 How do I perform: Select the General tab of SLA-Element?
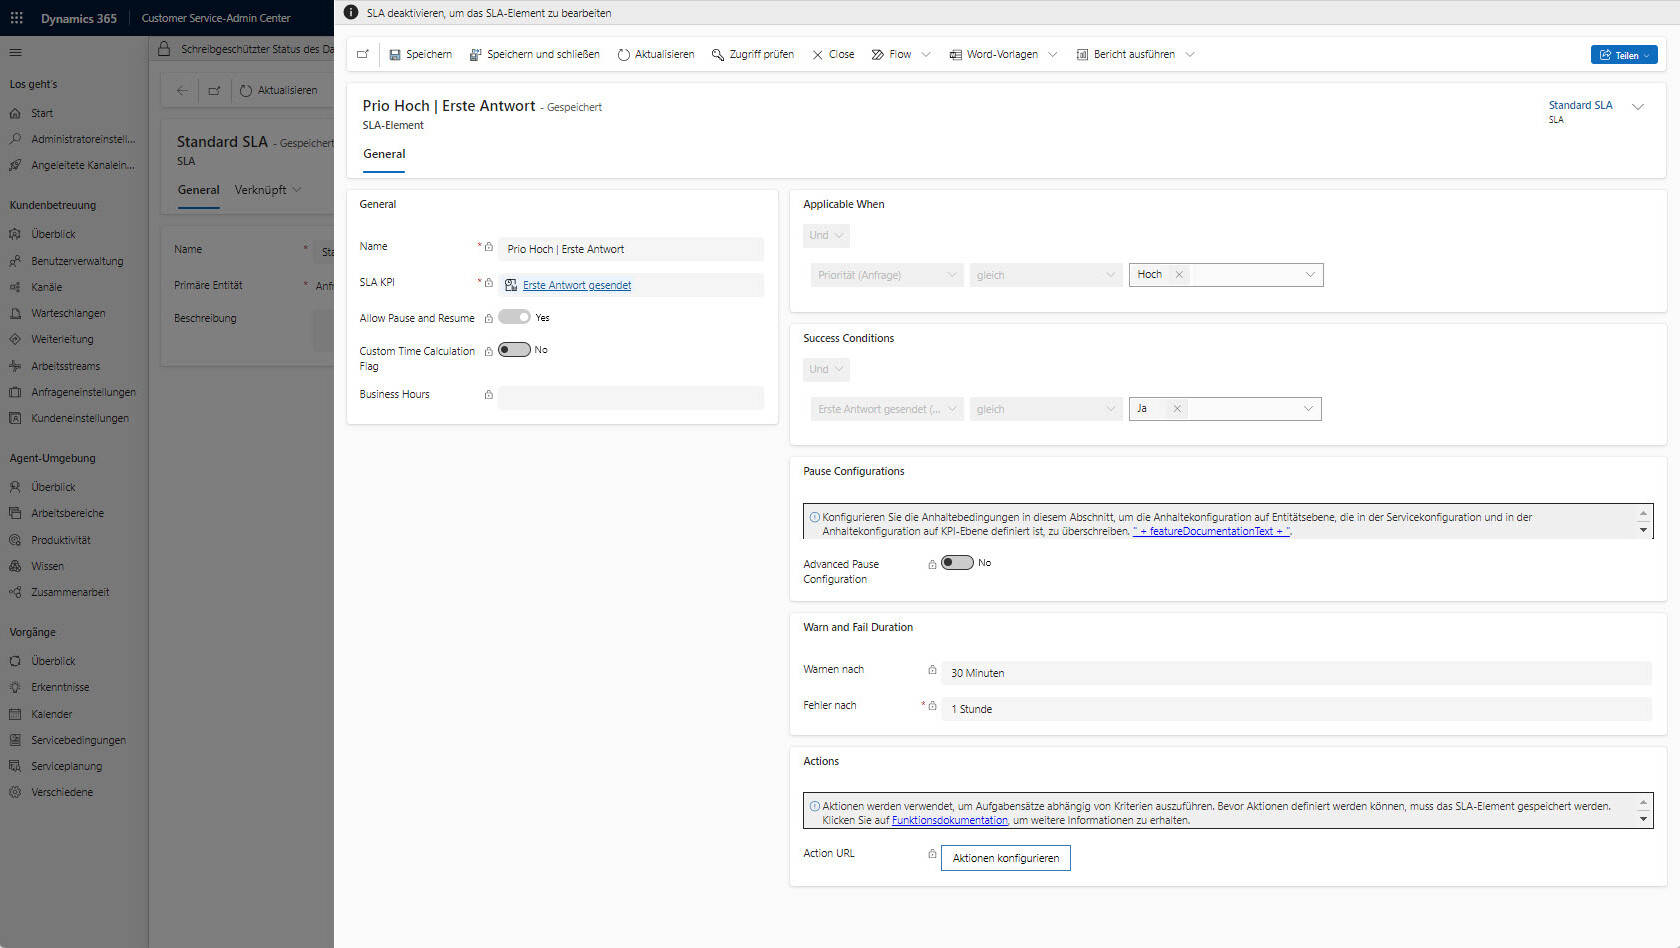pos(384,154)
